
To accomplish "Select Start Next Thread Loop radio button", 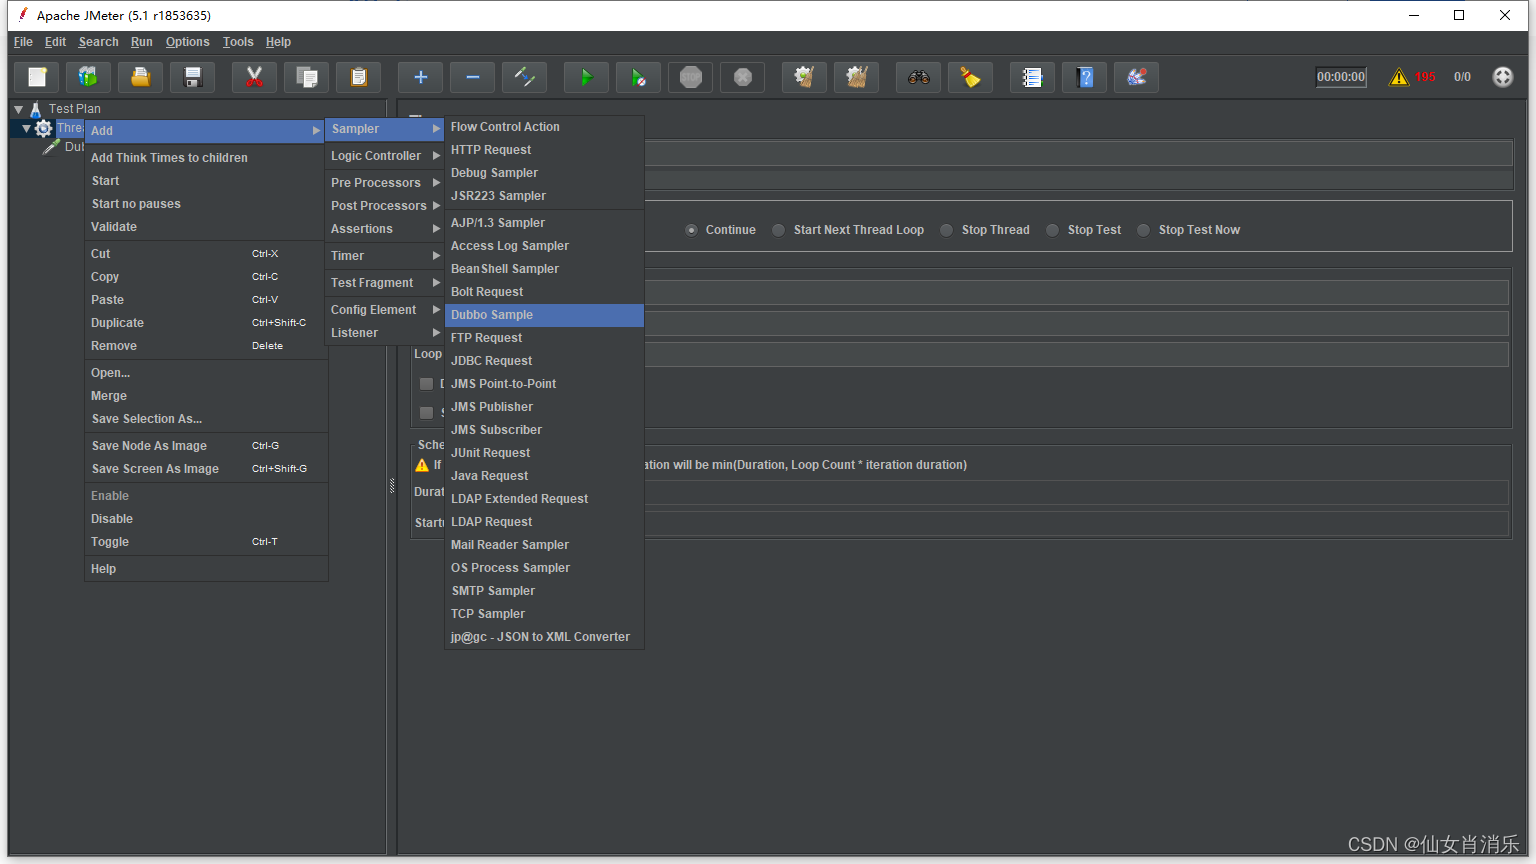I will coord(778,230).
